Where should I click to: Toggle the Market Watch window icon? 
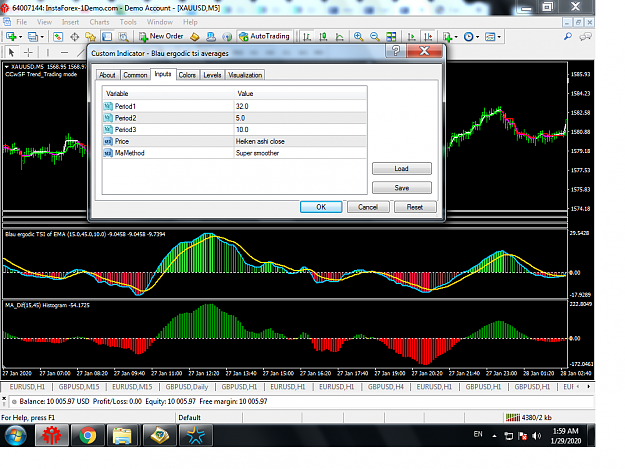pos(58,37)
